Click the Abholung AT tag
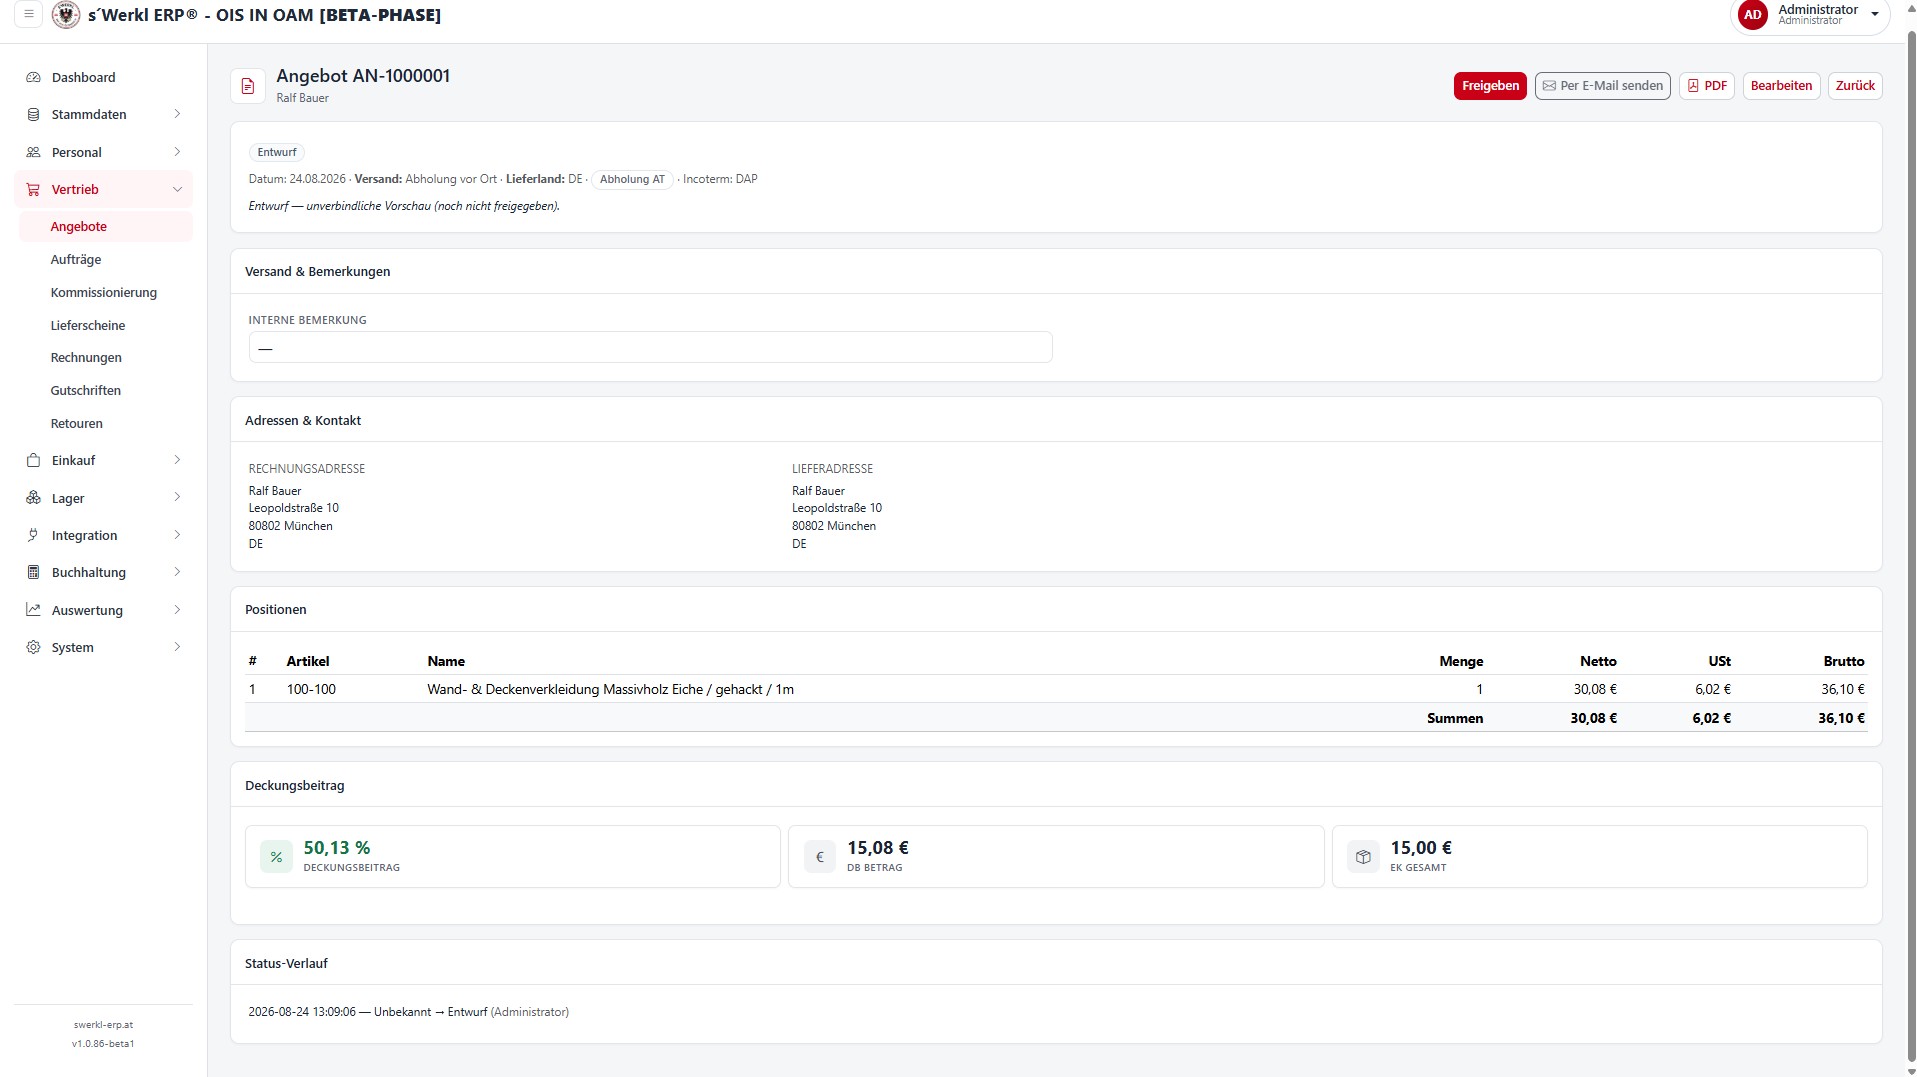This screenshot has height=1077, width=1917. (x=632, y=180)
